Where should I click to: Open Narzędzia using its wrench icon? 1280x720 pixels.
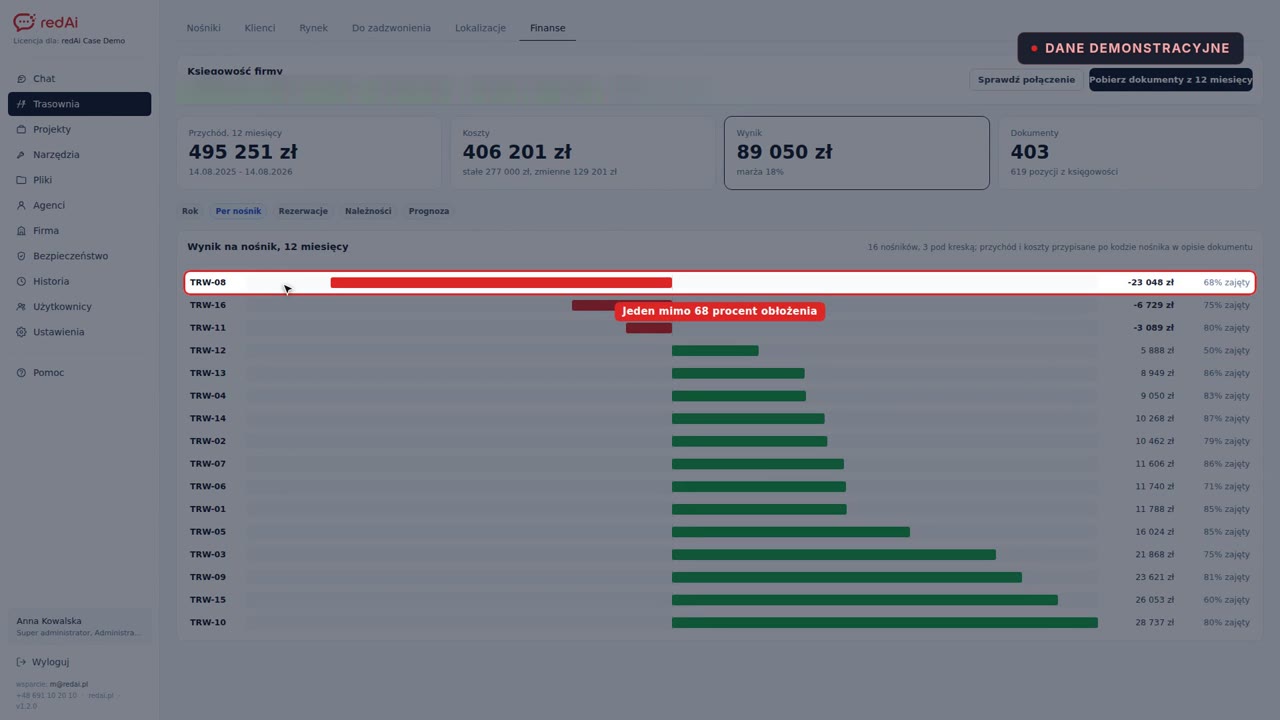22,155
